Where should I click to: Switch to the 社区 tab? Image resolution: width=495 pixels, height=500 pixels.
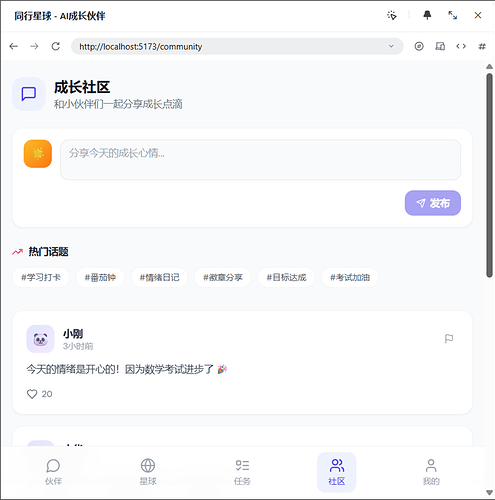pyautogui.click(x=336, y=472)
